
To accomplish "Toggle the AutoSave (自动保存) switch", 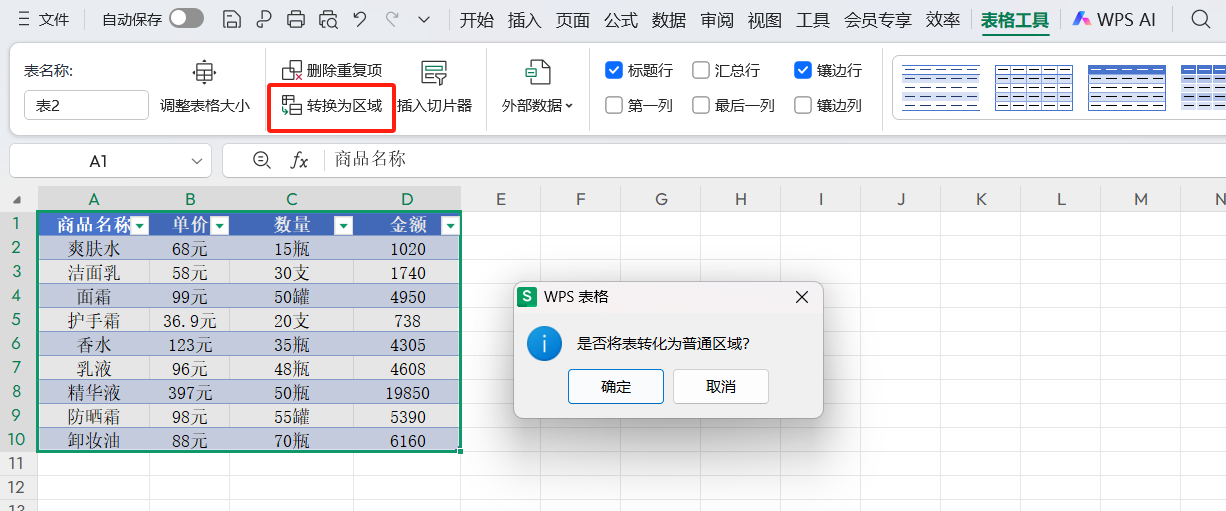I will click(x=186, y=19).
